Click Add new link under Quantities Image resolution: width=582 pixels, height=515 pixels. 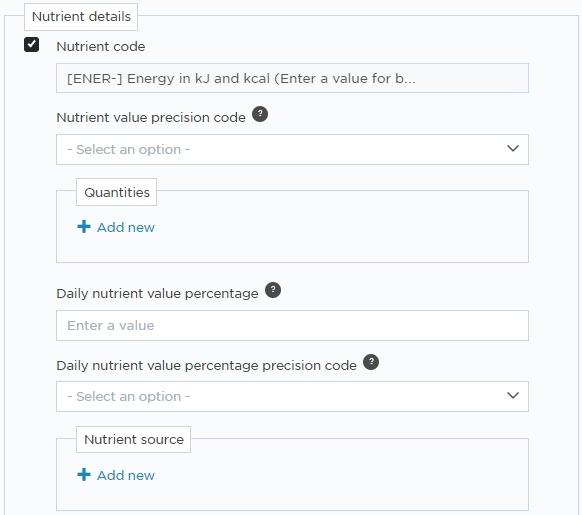tap(125, 227)
